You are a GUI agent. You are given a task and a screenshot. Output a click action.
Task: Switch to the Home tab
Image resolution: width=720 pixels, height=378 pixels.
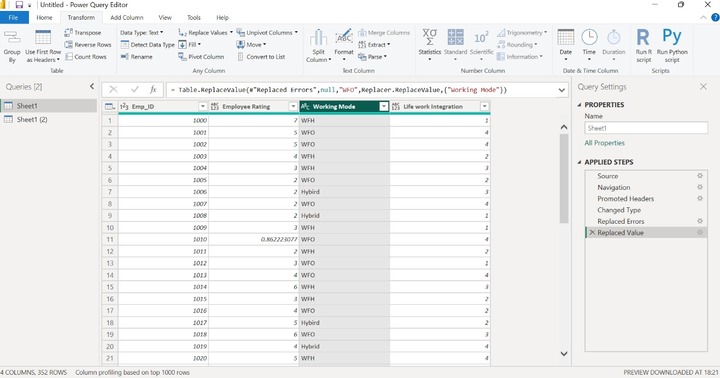click(45, 17)
